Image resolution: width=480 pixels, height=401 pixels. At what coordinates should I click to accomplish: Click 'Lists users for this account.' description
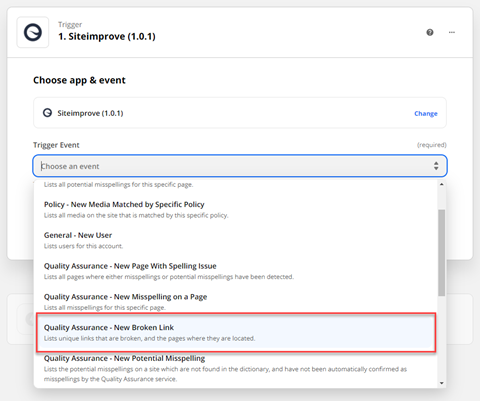coord(83,246)
